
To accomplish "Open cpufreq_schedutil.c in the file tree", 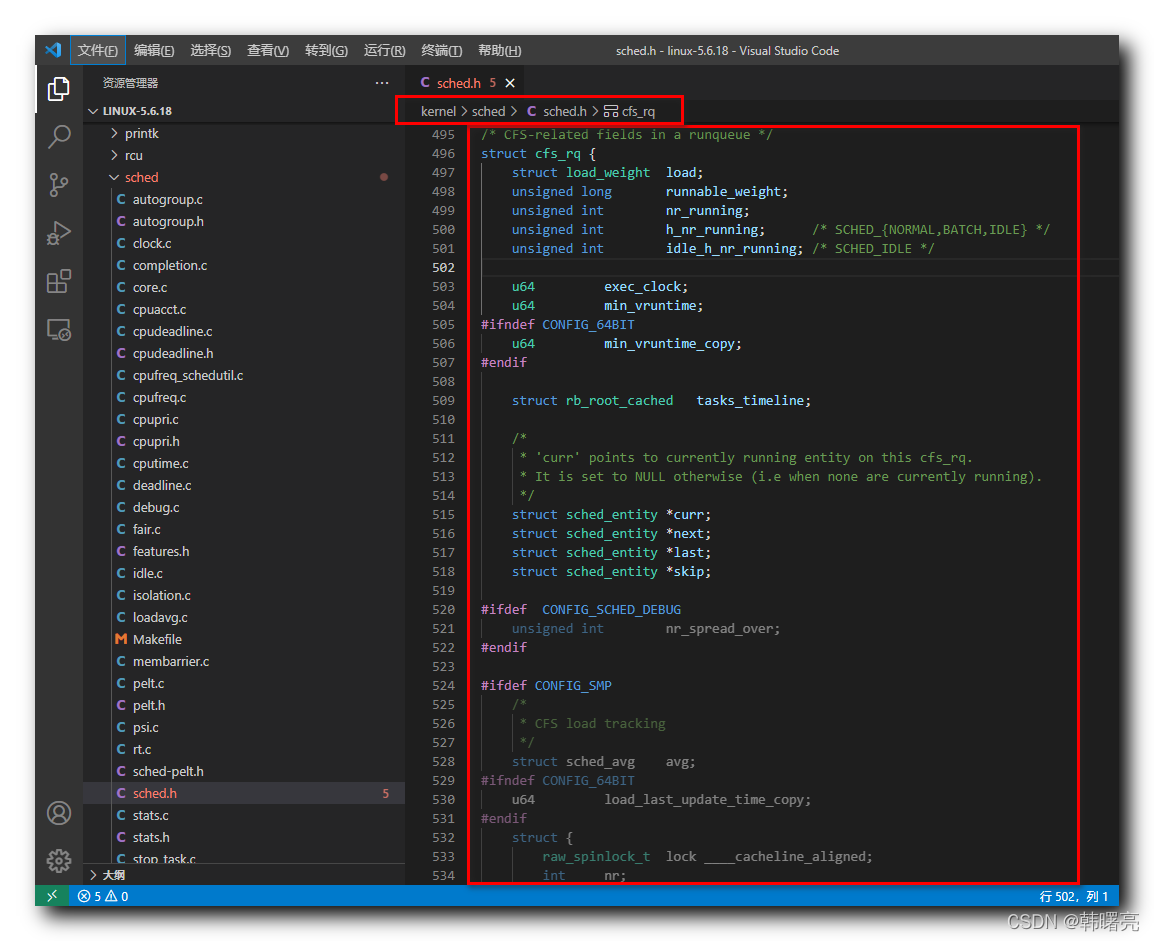I will [244, 375].
